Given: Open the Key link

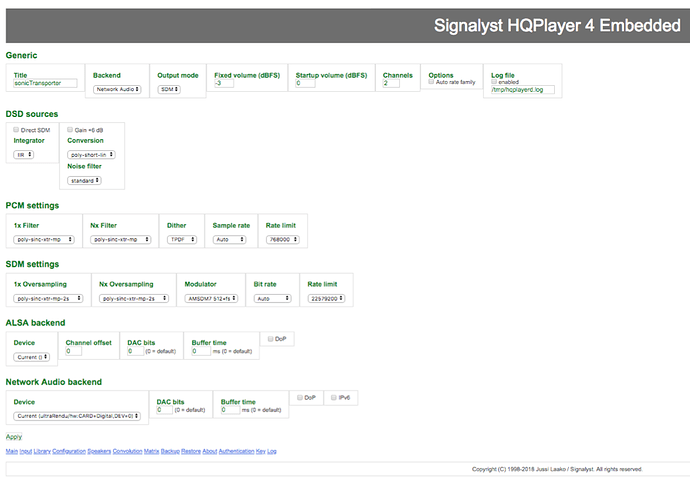Looking at the screenshot, I should (261, 451).
